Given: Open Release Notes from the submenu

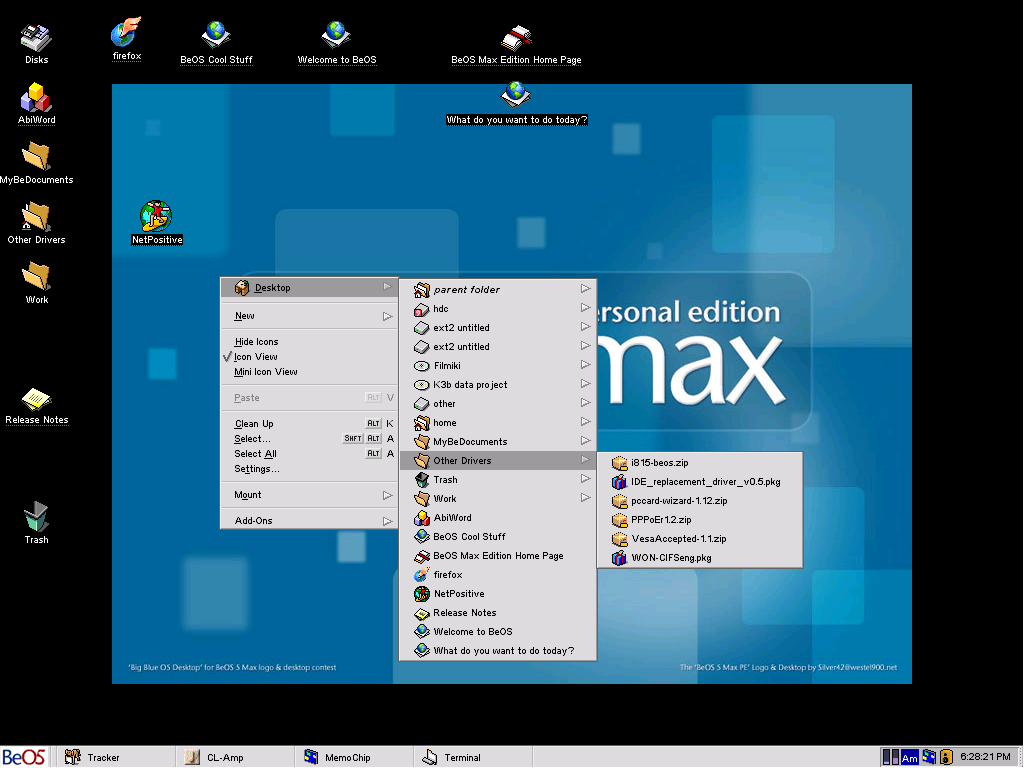Looking at the screenshot, I should [x=498, y=612].
